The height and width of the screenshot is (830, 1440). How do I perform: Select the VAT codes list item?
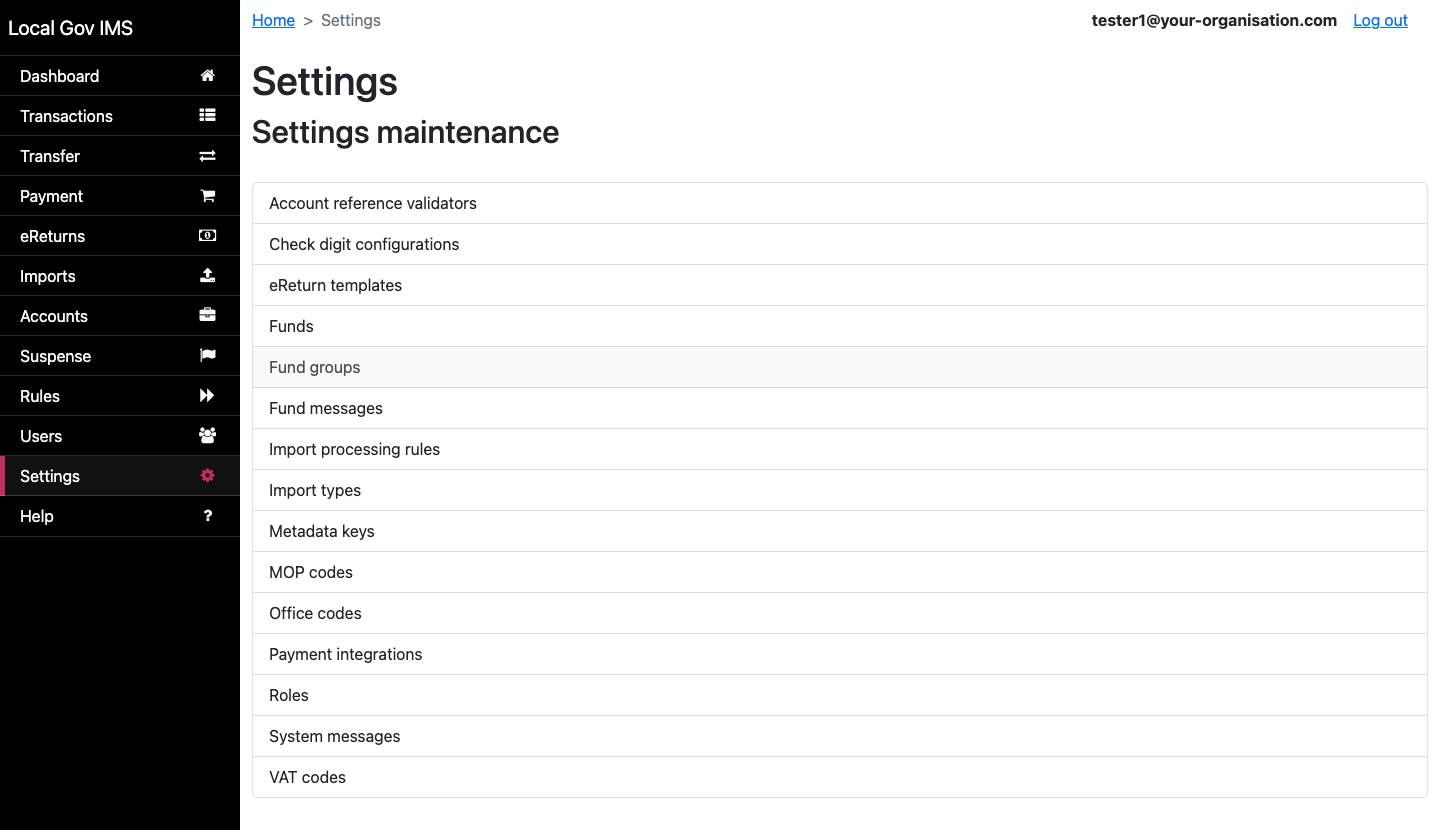307,777
